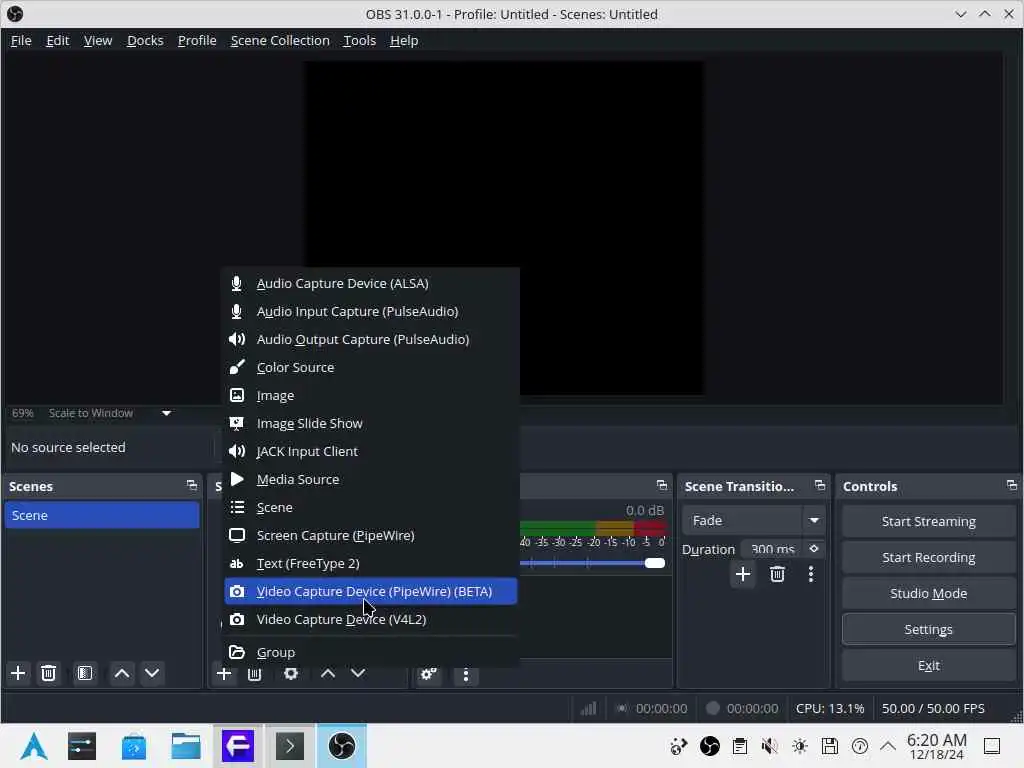Open terminal from the taskbar
Screen dimensions: 1024x768
pyautogui.click(x=290, y=746)
